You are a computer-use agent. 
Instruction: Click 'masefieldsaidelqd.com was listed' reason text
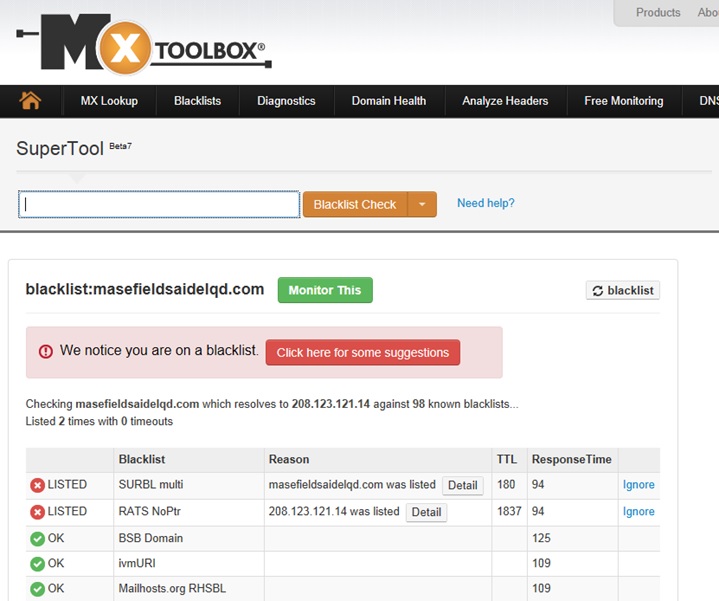352,485
